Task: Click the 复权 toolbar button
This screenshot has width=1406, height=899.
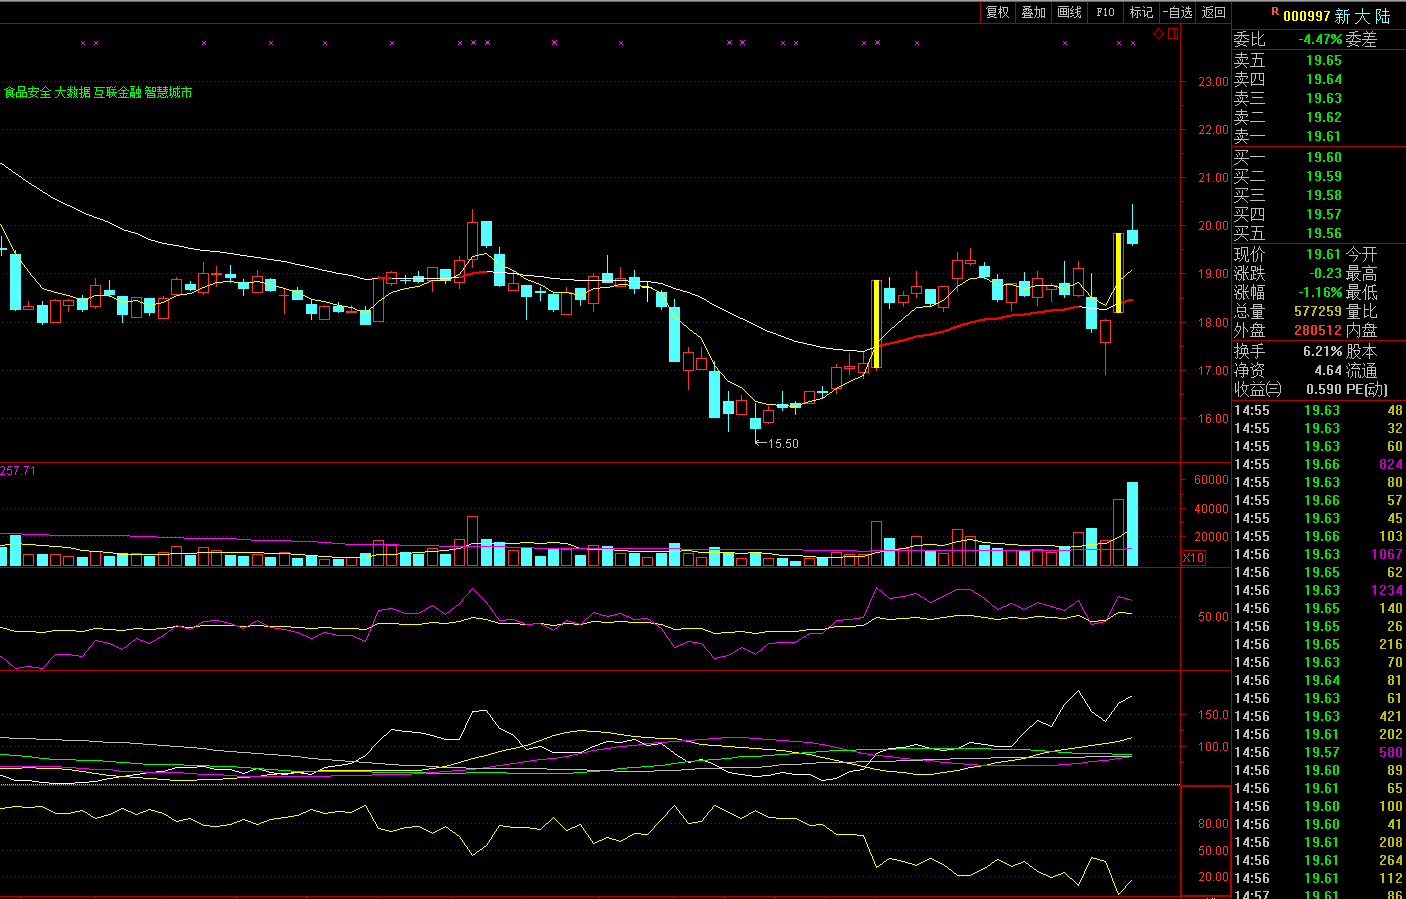Action: (997, 12)
